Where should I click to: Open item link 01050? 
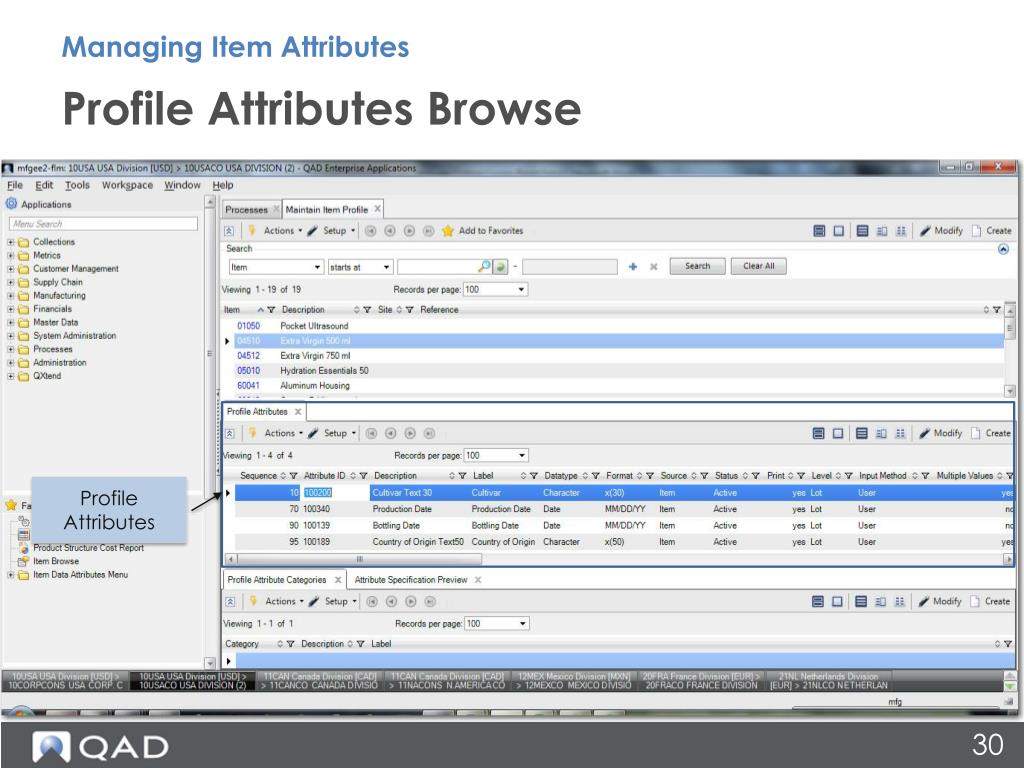click(x=248, y=326)
